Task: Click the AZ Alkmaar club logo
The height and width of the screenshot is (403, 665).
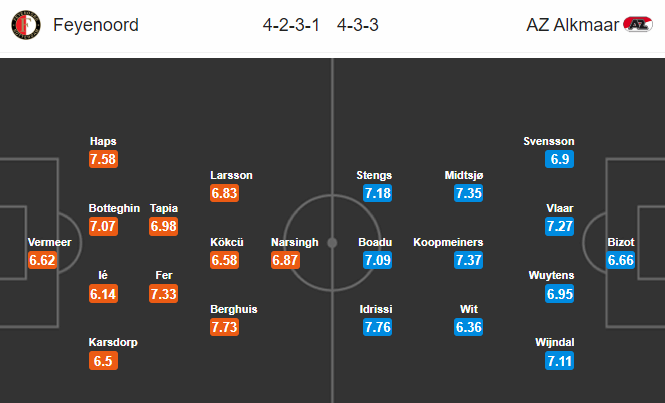Action: (637, 25)
